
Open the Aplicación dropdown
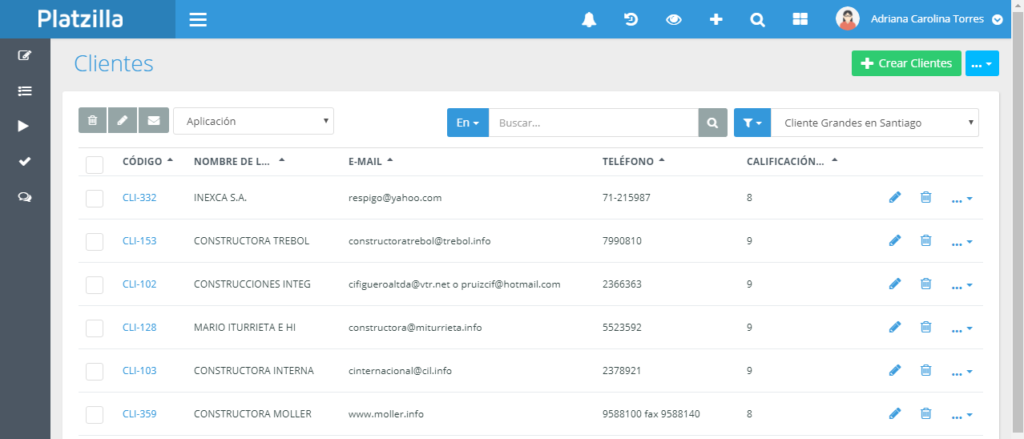tap(253, 121)
